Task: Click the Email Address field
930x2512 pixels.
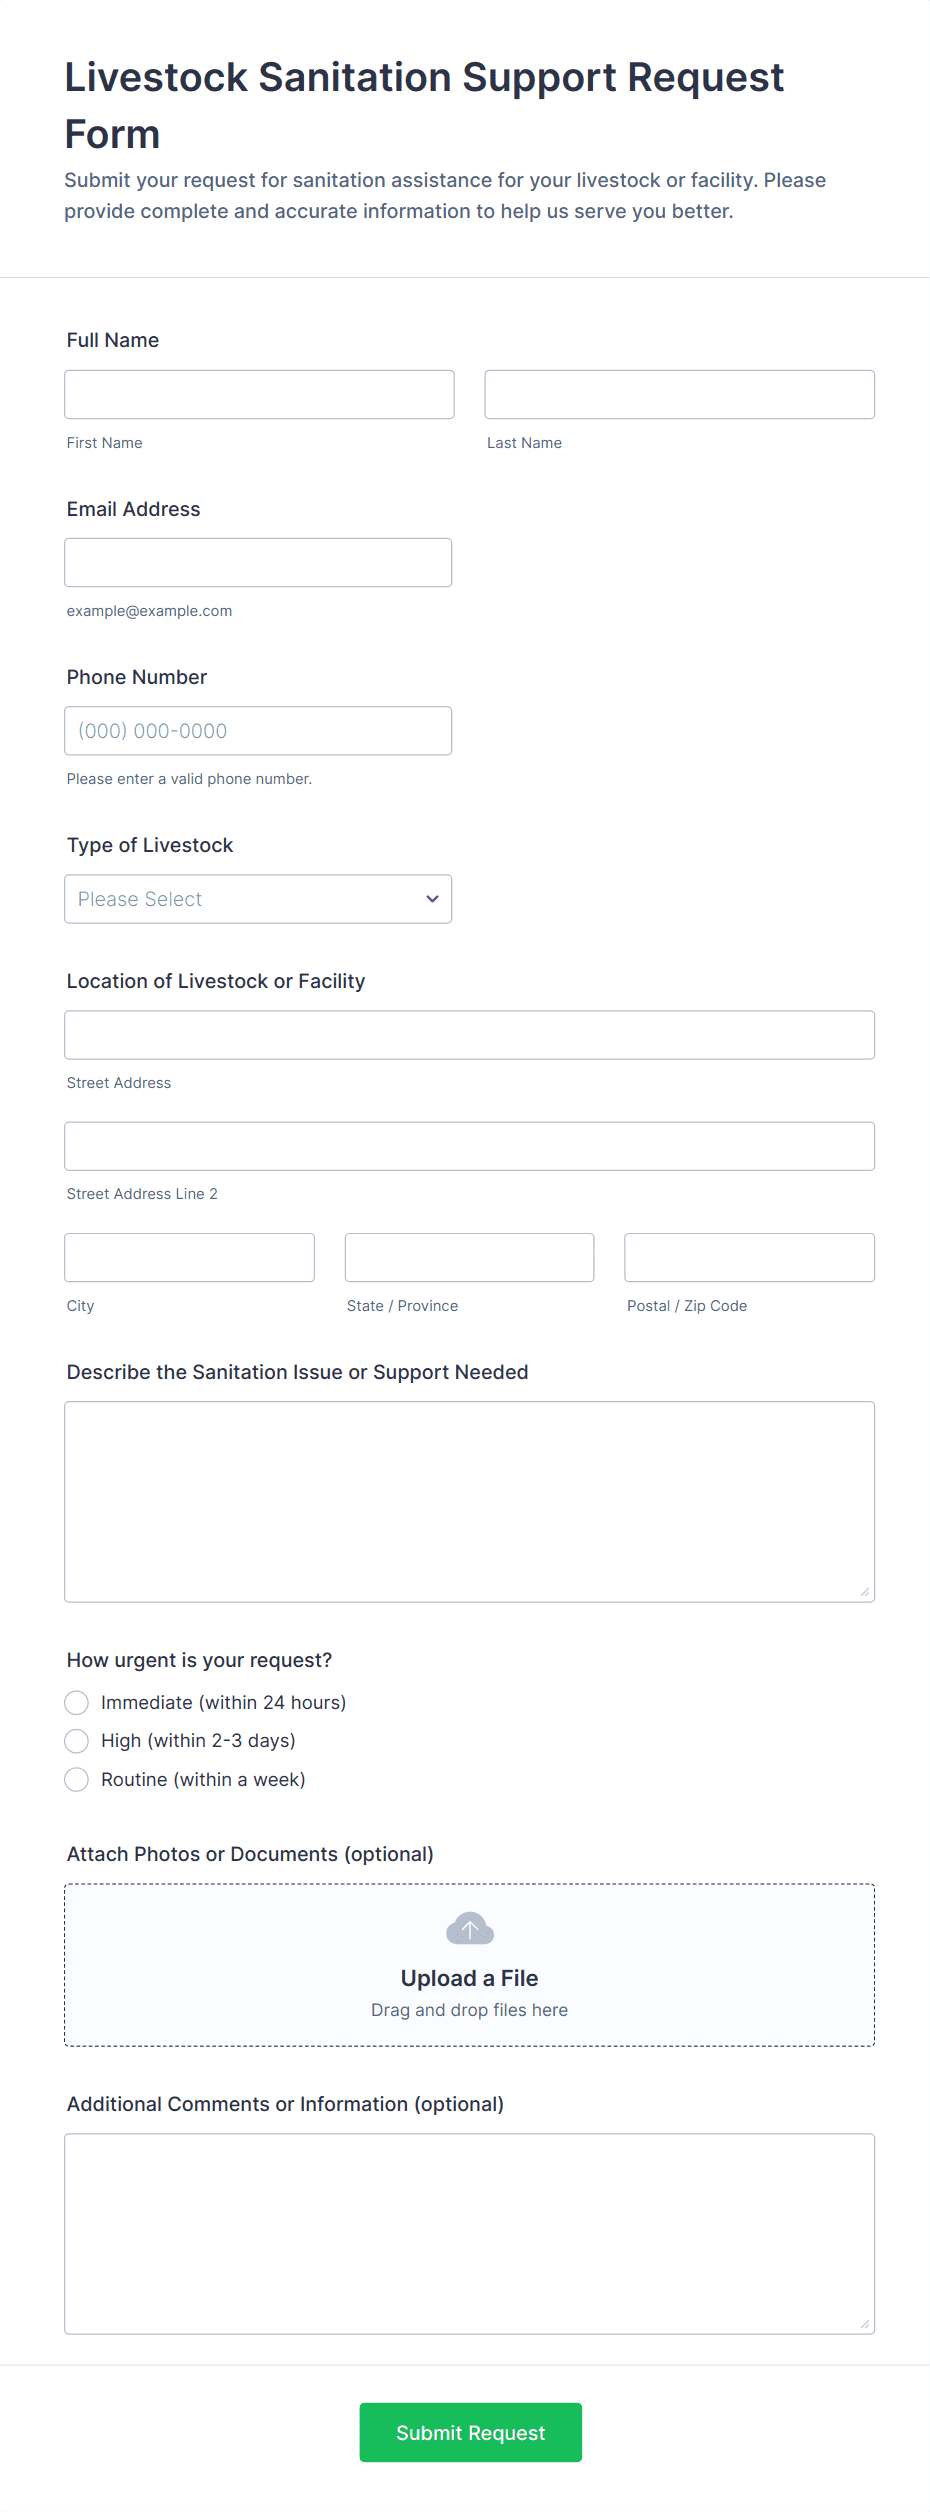Action: [x=258, y=563]
